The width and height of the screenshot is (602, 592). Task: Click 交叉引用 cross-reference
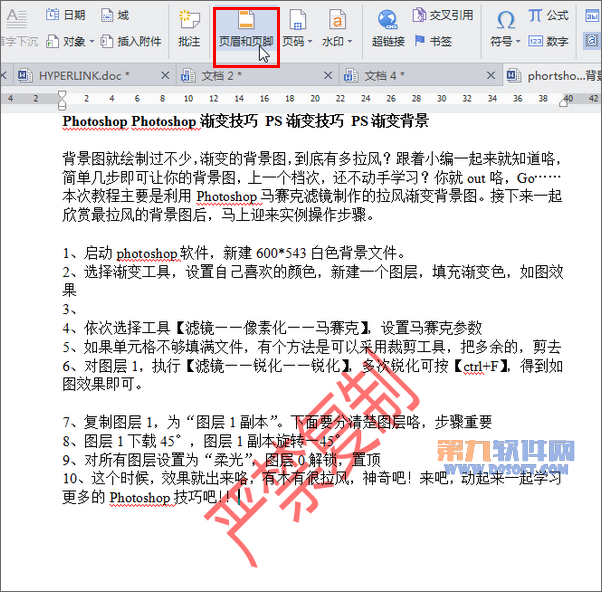(x=443, y=15)
